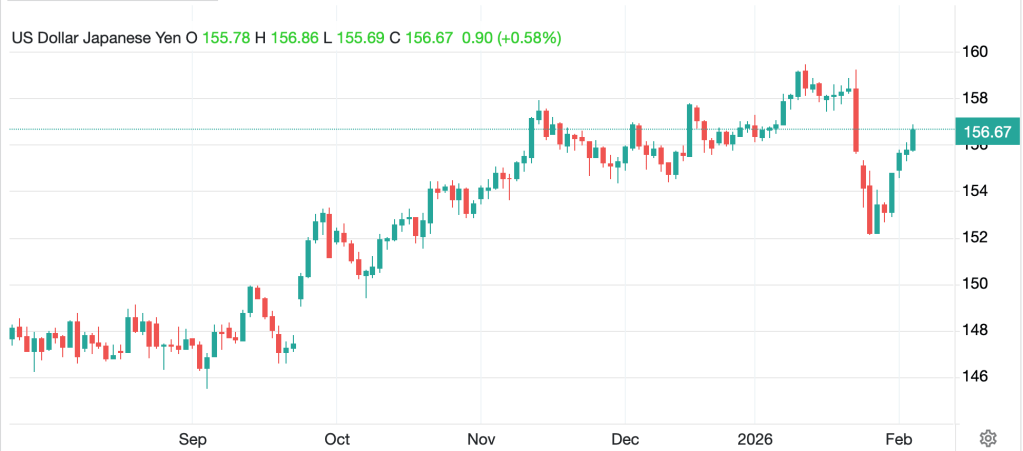Click the 146 price scale label

point(976,376)
